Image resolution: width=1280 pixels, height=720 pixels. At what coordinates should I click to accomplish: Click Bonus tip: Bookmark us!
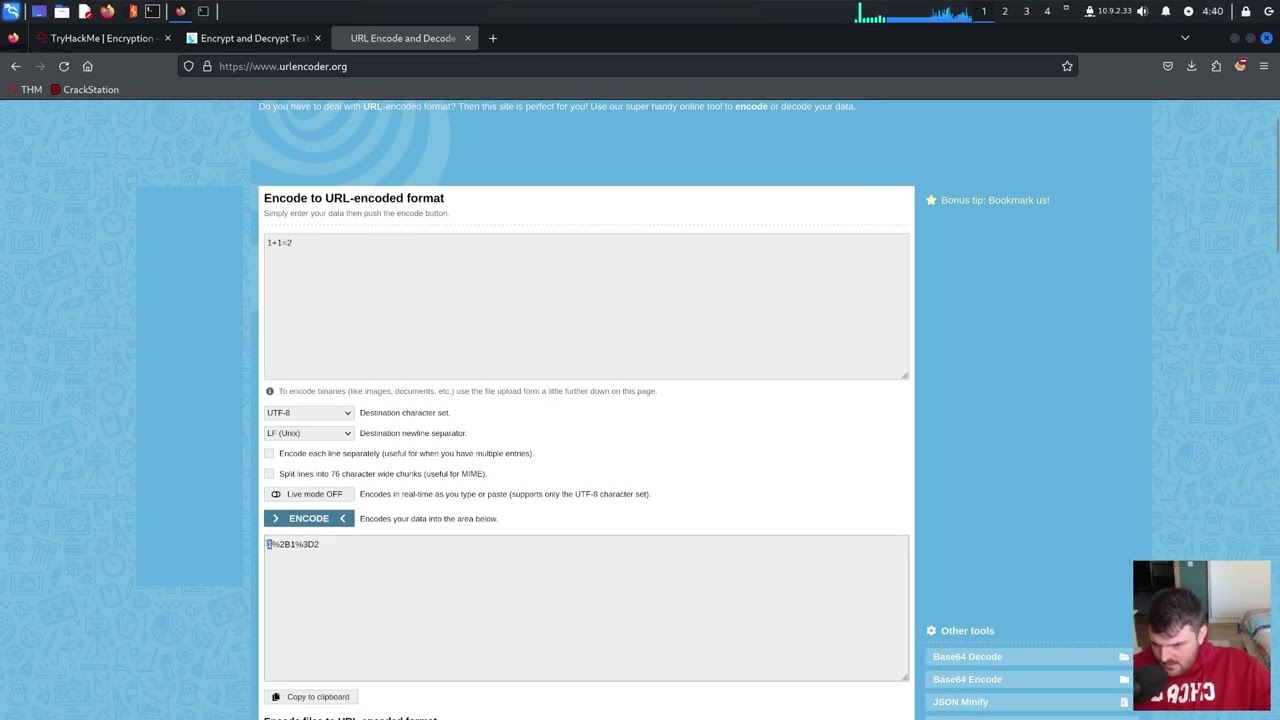point(988,200)
